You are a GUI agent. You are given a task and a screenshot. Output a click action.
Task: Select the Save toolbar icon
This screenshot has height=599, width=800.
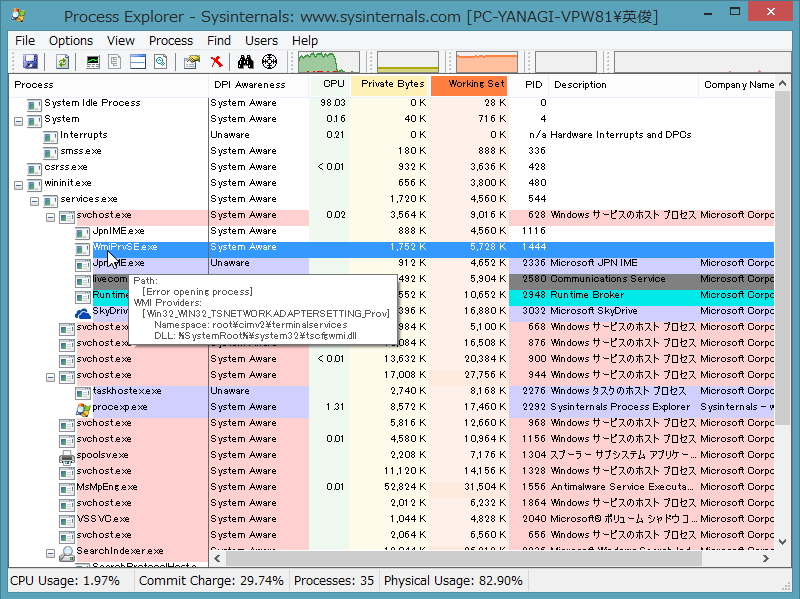coord(31,63)
